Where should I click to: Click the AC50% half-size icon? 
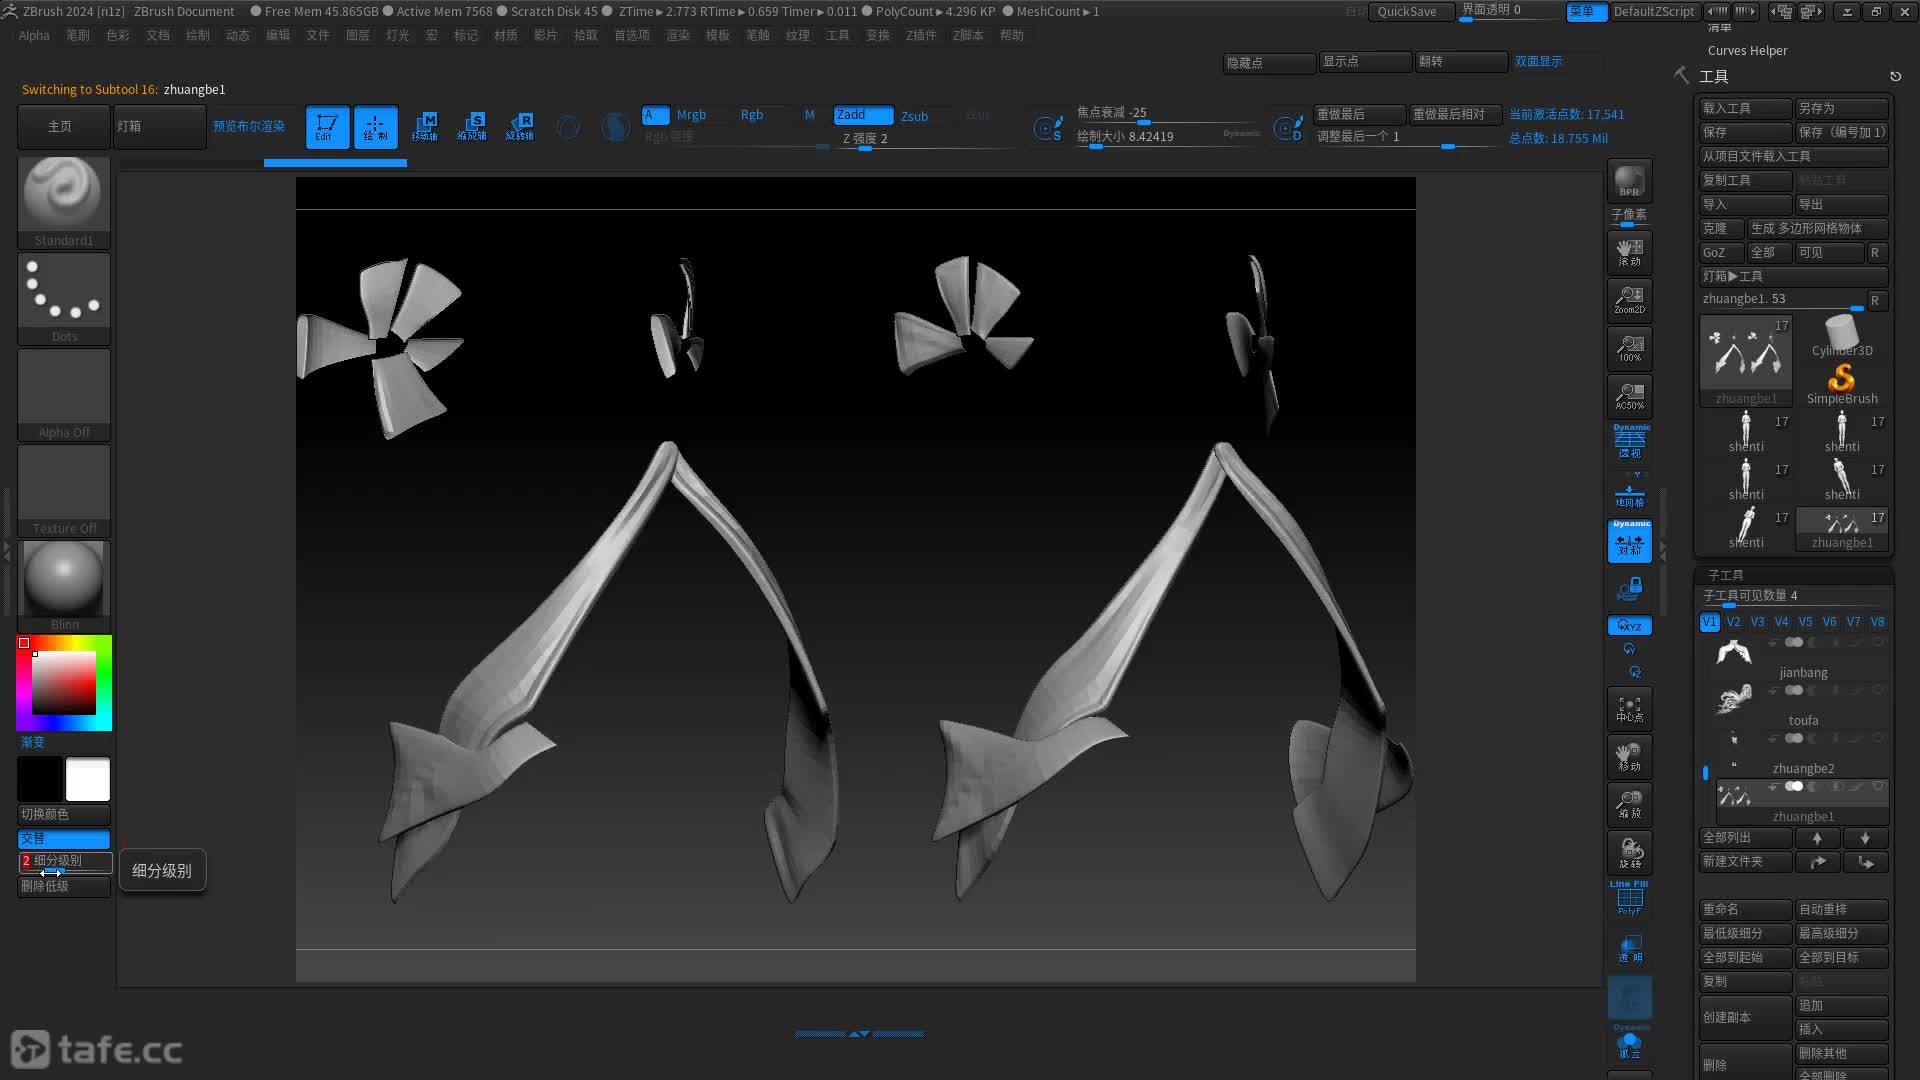(x=1629, y=396)
